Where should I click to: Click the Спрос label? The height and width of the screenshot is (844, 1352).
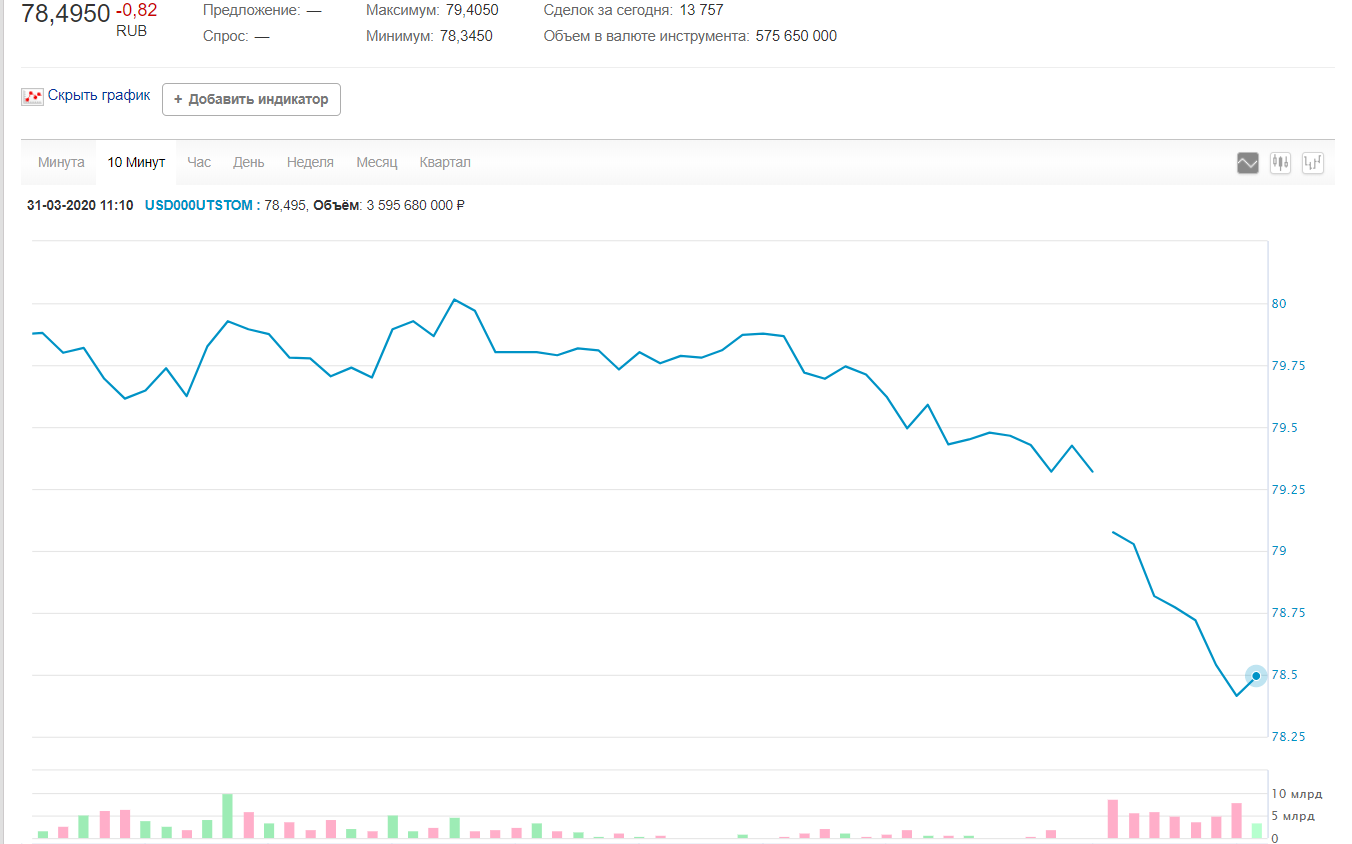[x=226, y=36]
